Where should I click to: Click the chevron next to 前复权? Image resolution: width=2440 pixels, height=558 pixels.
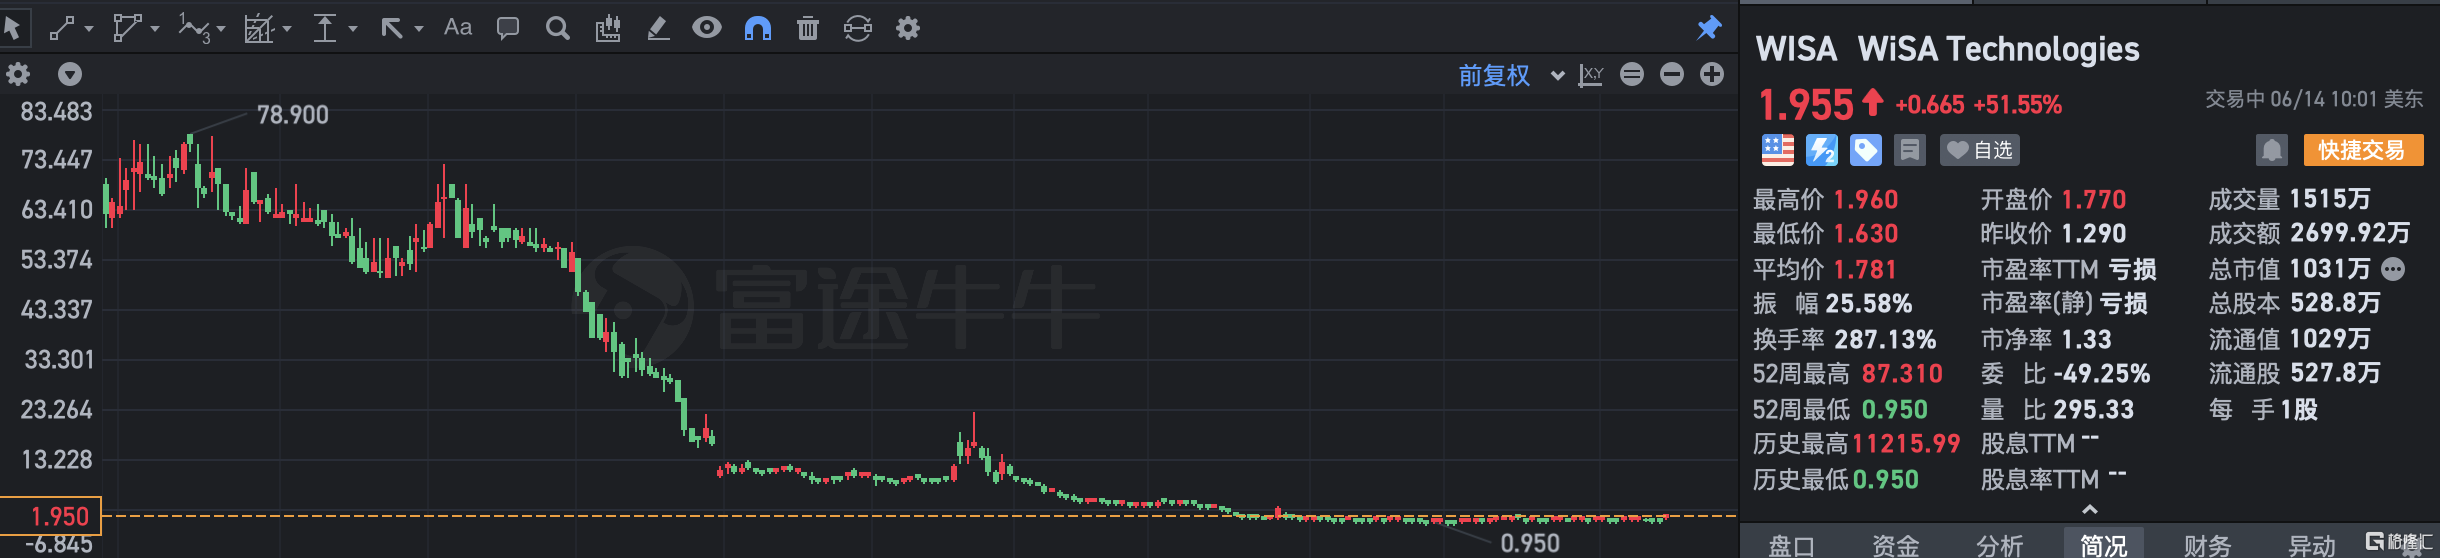tap(1557, 75)
